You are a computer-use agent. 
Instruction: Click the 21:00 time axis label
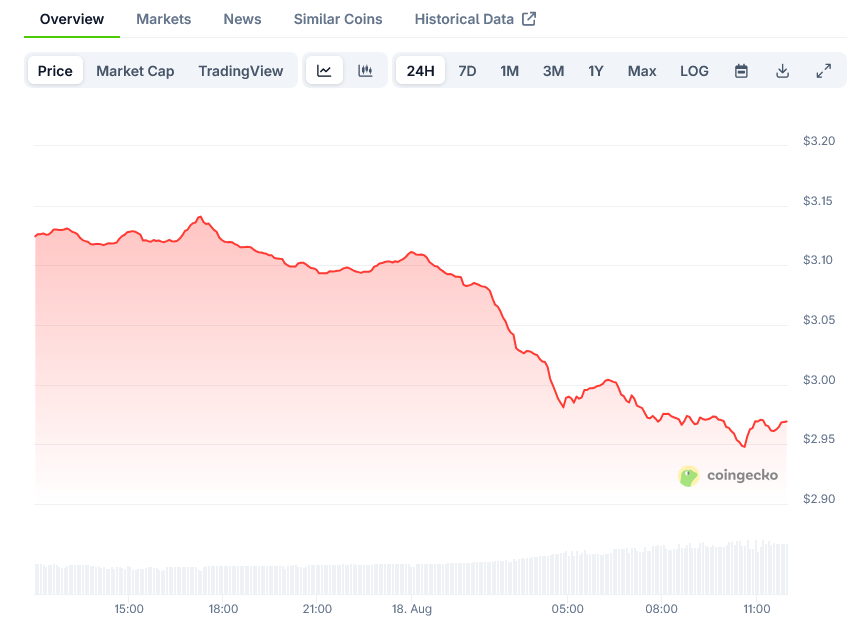pos(317,609)
